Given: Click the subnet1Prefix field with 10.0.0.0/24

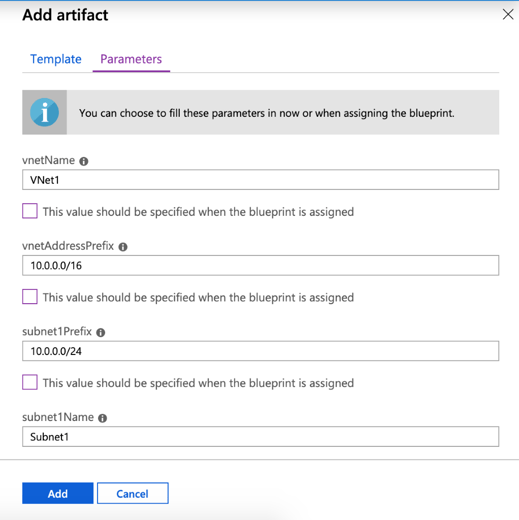Looking at the screenshot, I should pyautogui.click(x=261, y=351).
